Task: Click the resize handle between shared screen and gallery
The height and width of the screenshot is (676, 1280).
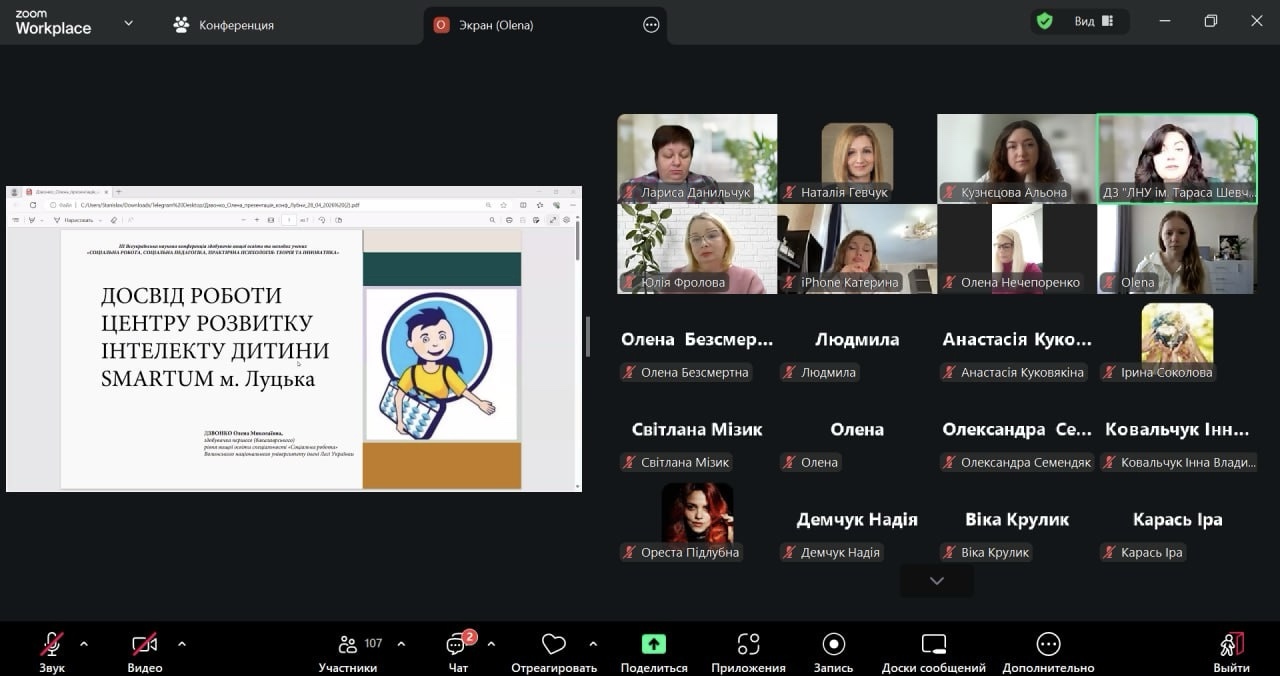Action: (x=588, y=337)
